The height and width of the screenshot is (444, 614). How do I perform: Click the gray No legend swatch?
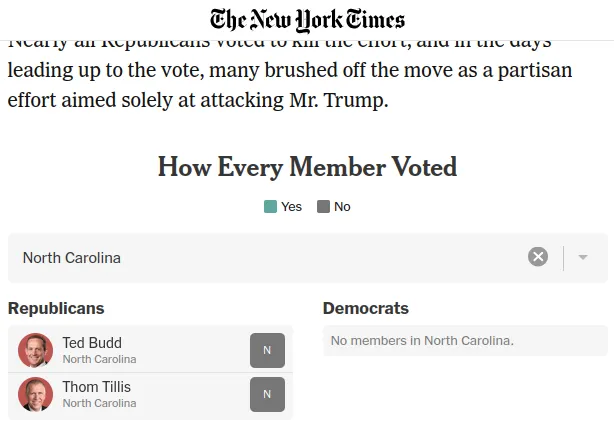[x=323, y=207]
